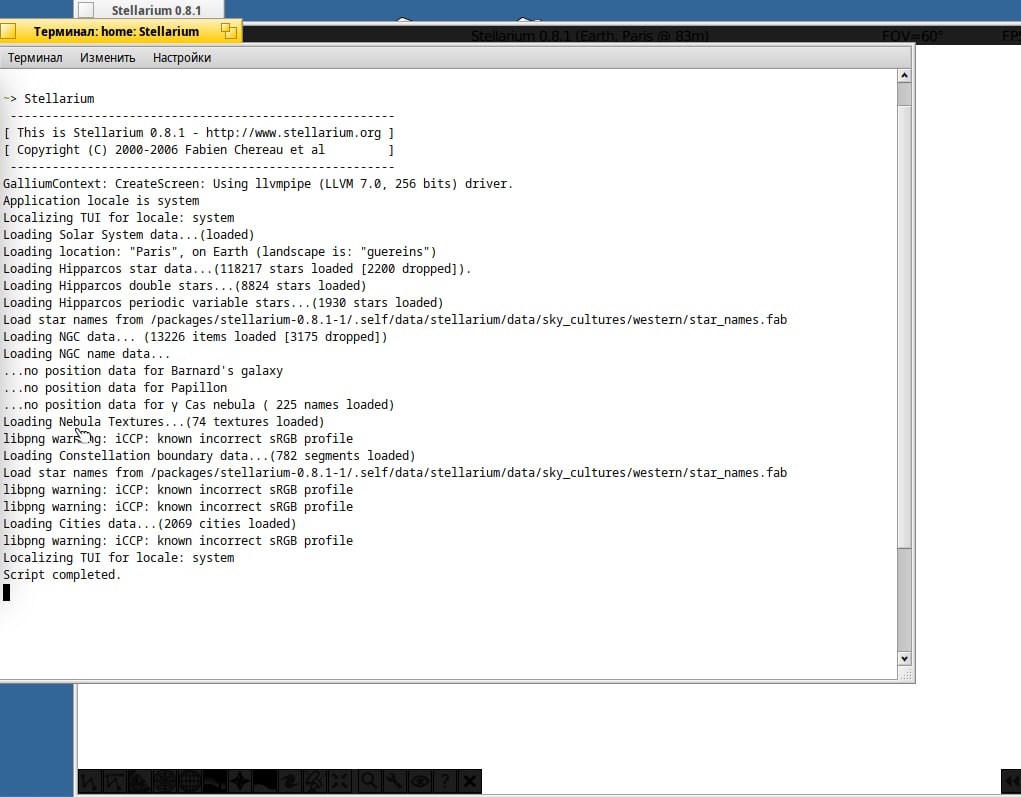Click the 'Loading Constellation boundary data' line
This screenshot has width=1021, height=797.
(209, 456)
